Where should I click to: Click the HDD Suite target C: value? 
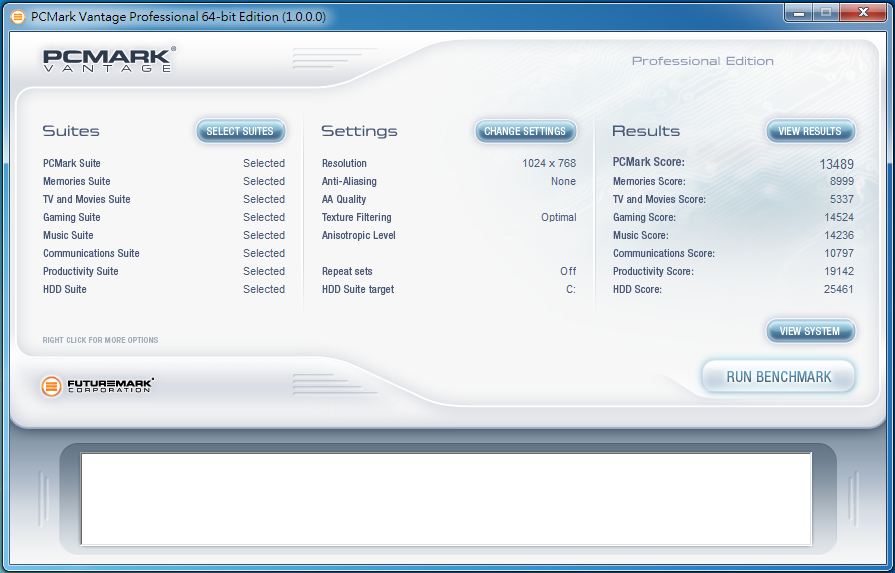tap(570, 289)
